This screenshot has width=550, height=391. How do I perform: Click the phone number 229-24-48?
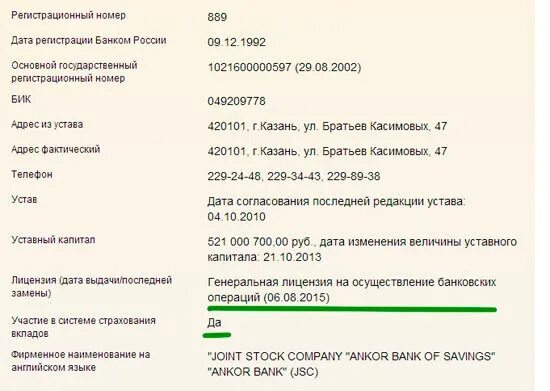click(x=234, y=176)
